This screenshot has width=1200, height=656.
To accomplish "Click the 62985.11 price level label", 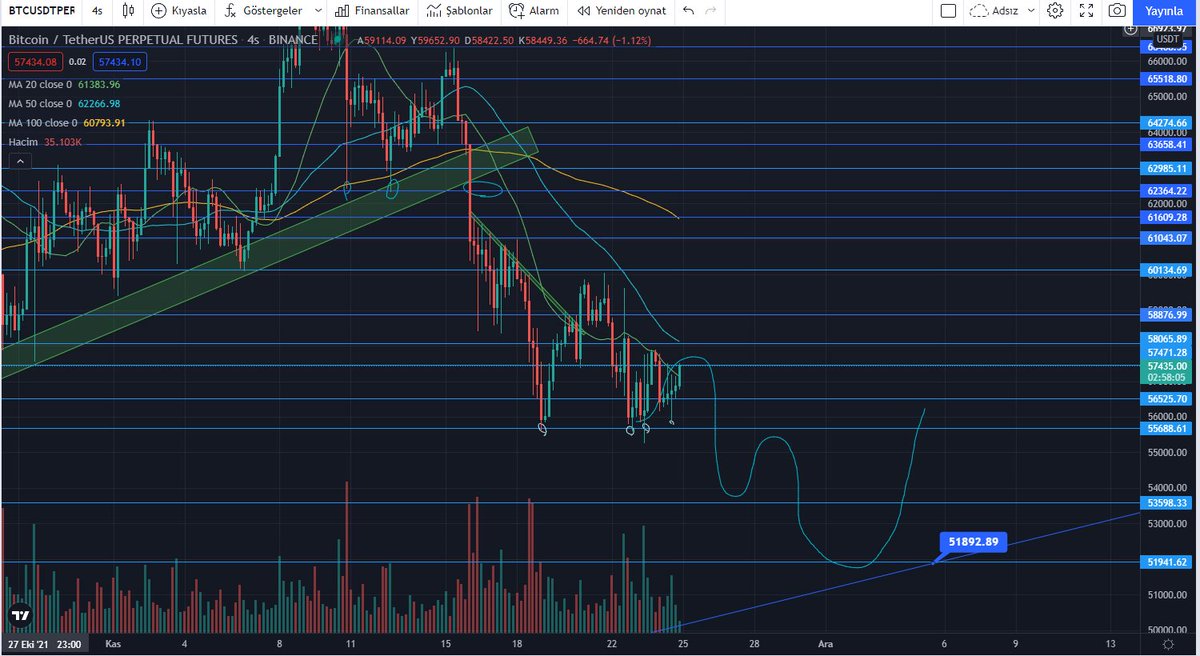I will (1168, 168).
